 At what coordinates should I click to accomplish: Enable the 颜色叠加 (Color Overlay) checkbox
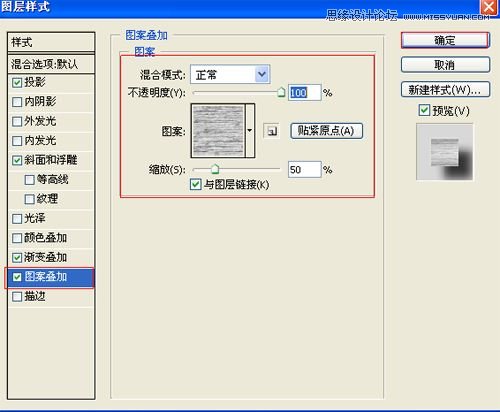tap(17, 238)
